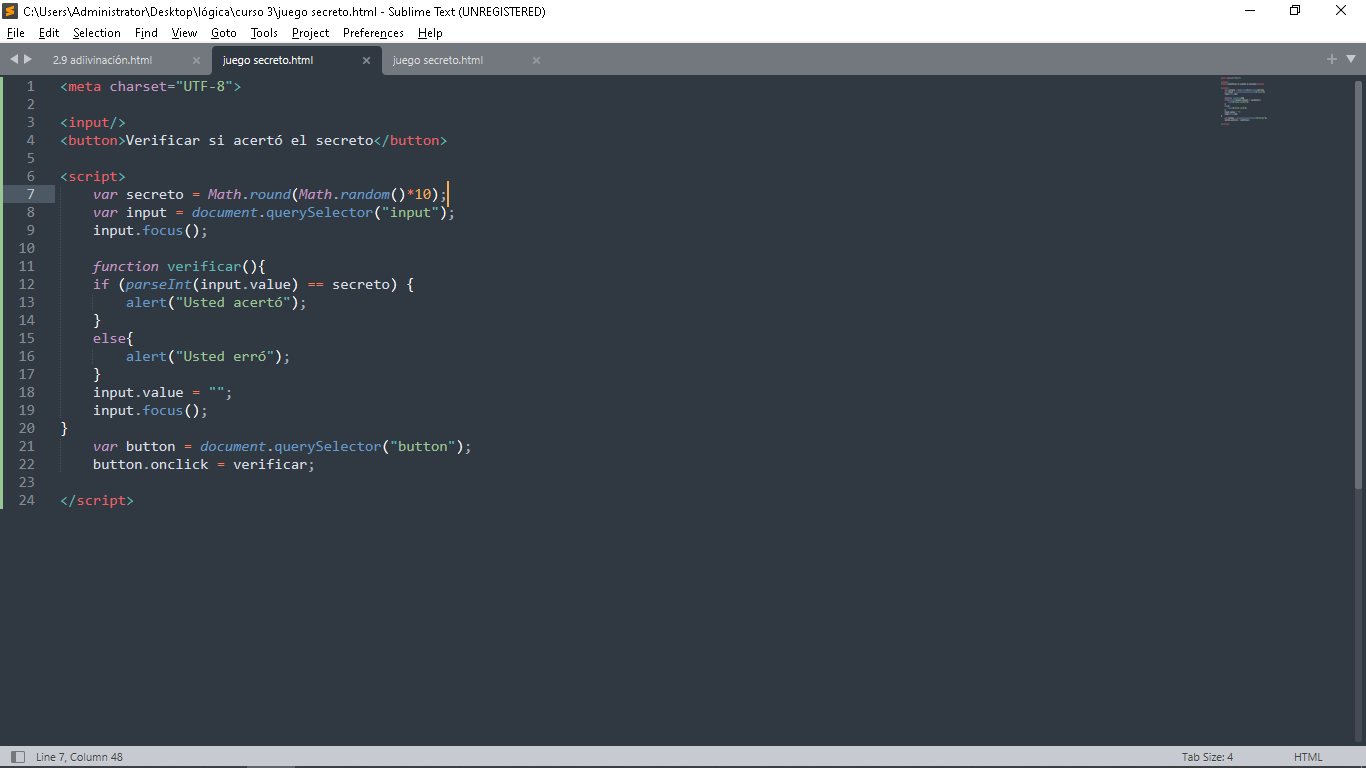1366x768 pixels.
Task: Switch to the third juego secreto.html tab
Action: (438, 60)
